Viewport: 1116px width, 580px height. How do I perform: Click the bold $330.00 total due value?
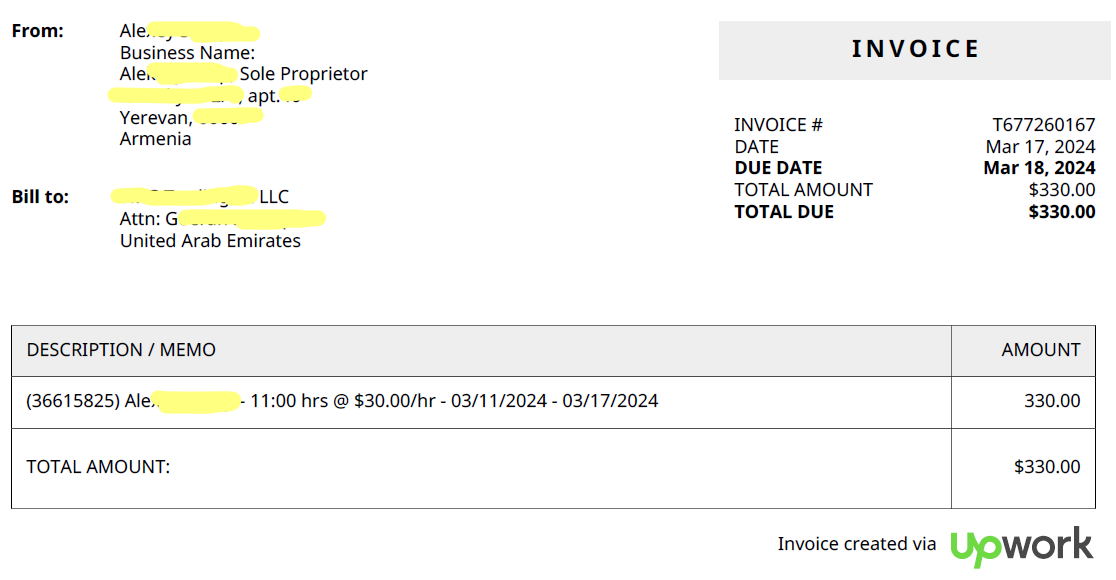pyautogui.click(x=1061, y=211)
